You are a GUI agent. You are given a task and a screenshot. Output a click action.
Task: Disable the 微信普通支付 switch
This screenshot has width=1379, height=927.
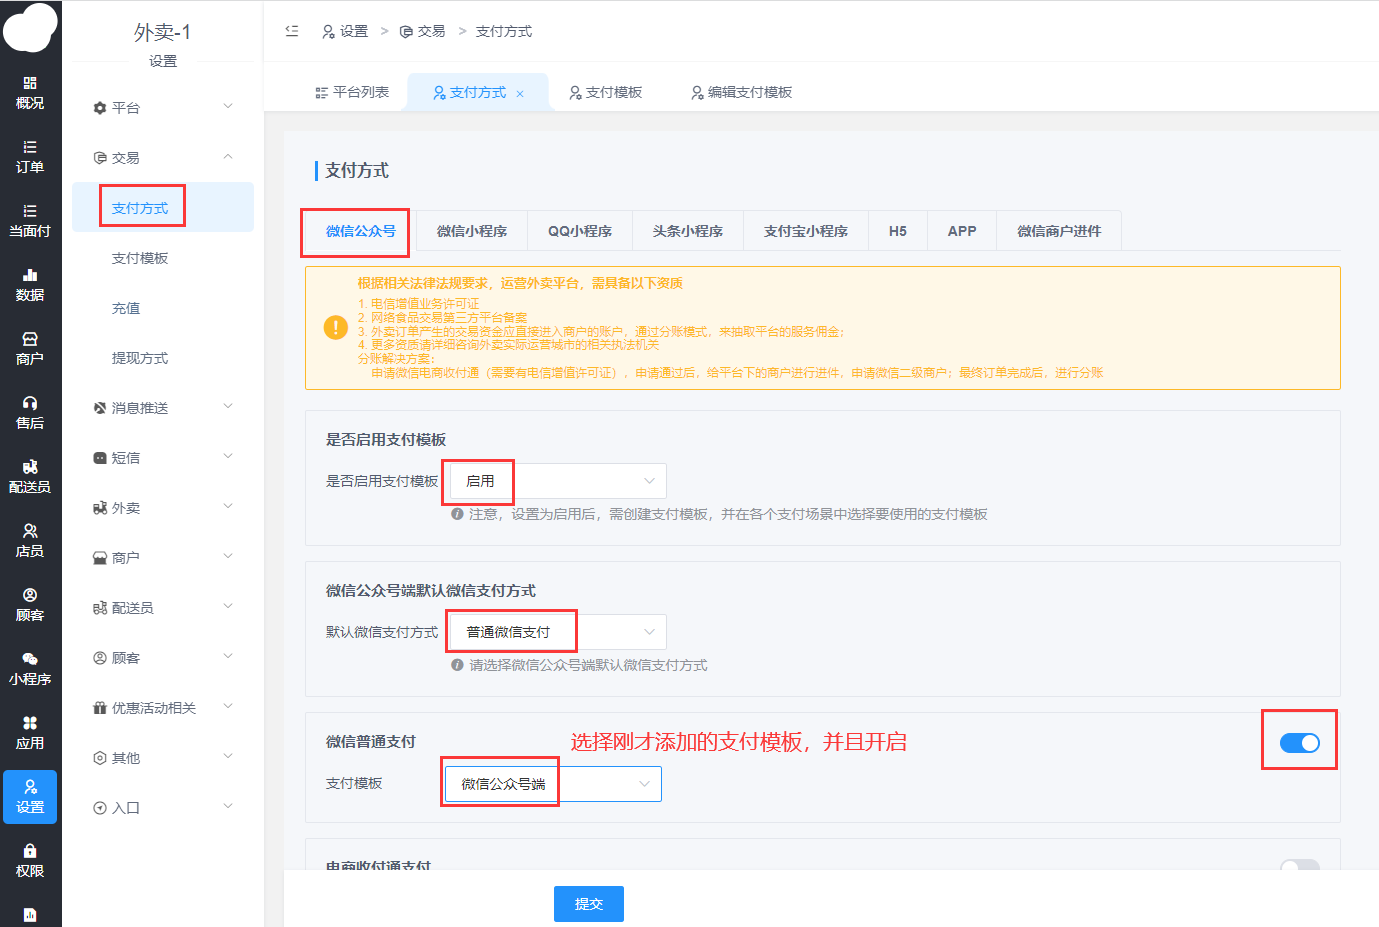pyautogui.click(x=1300, y=743)
